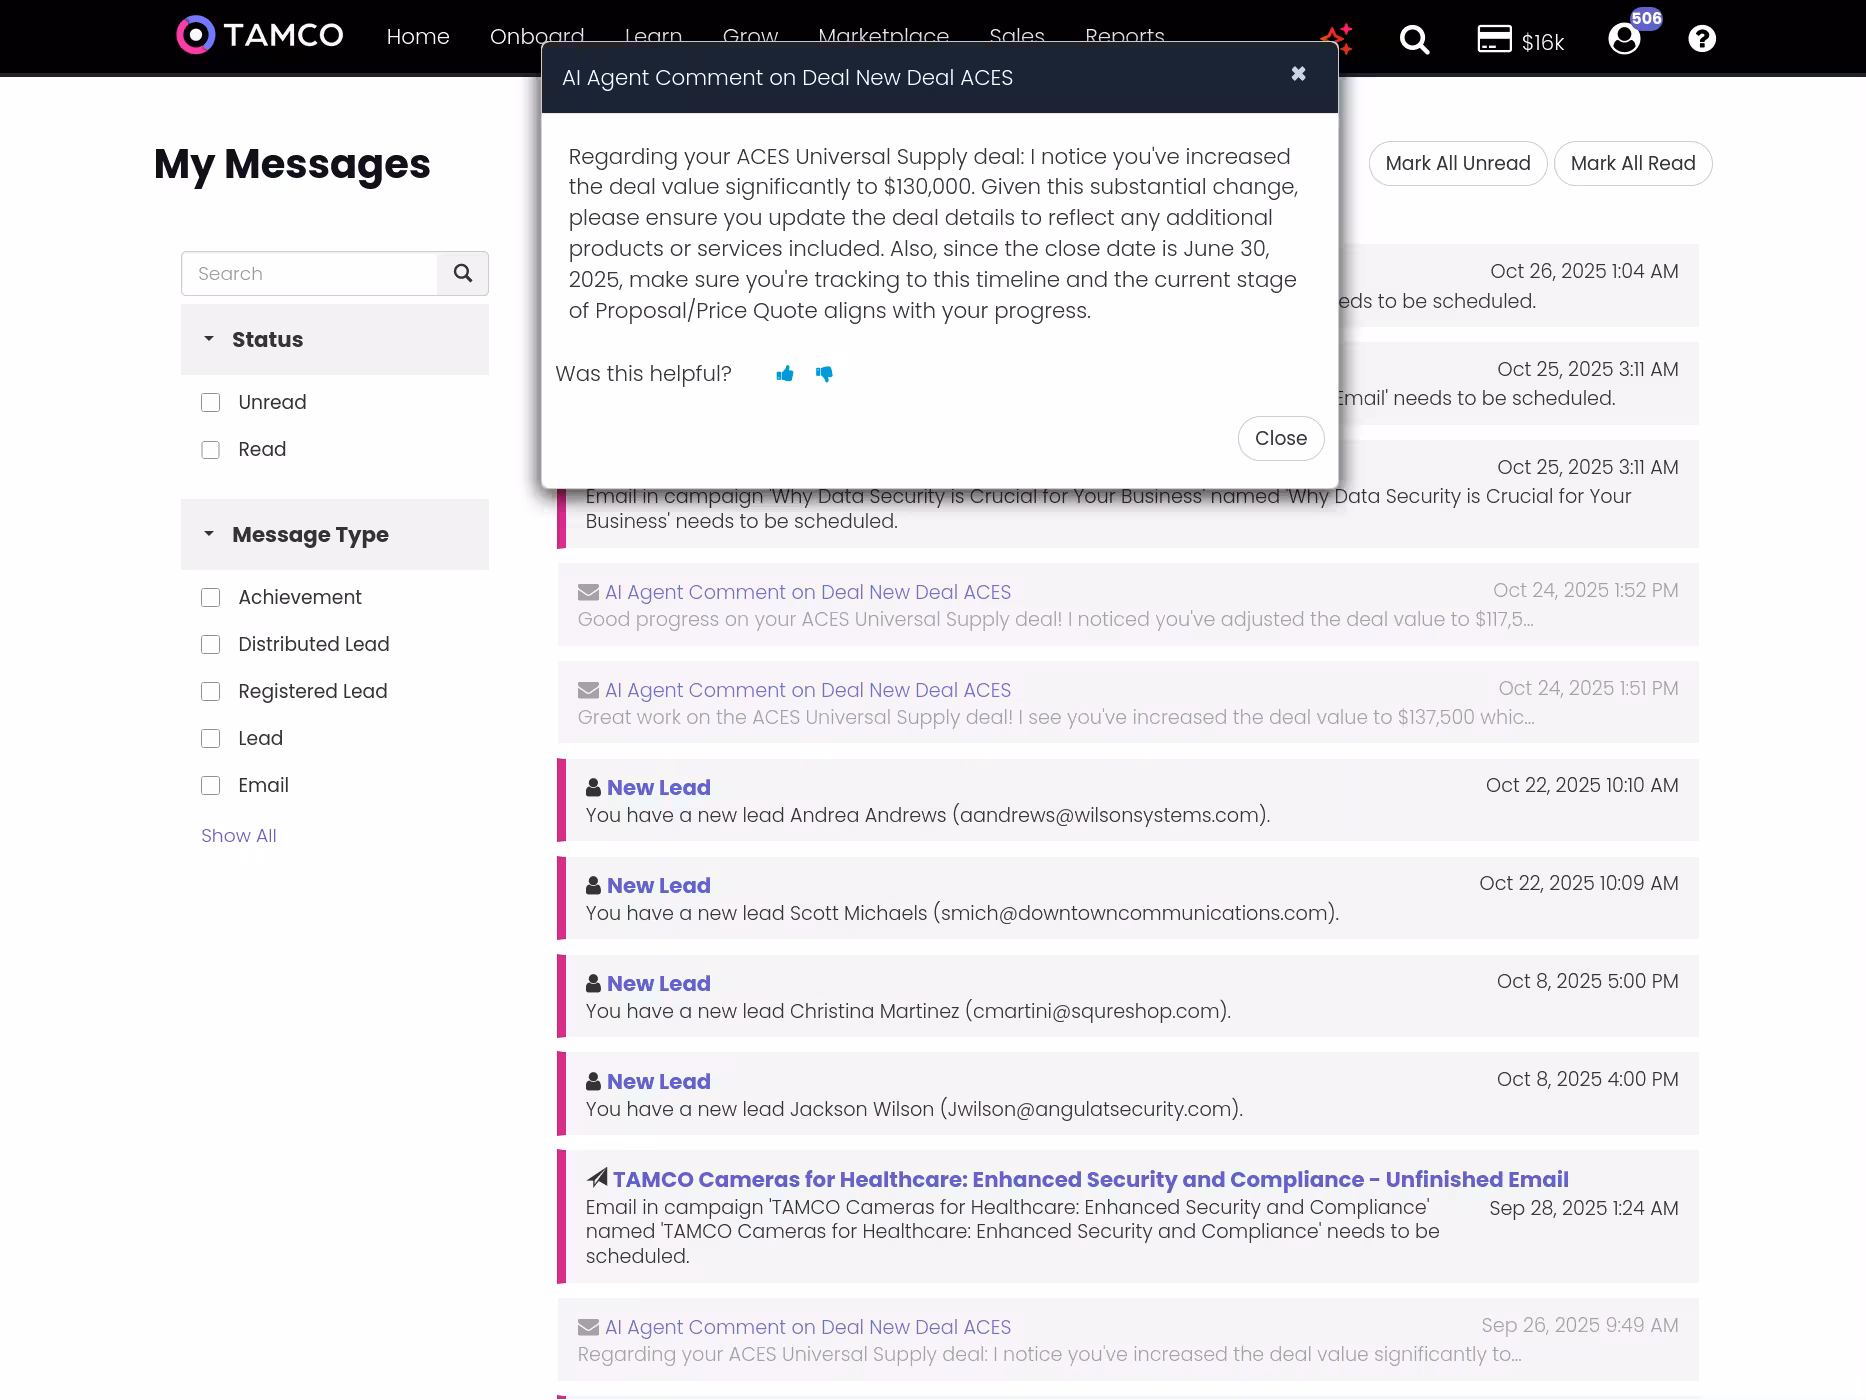Click the help question mark icon
The height and width of the screenshot is (1400, 1866).
pyautogui.click(x=1701, y=40)
